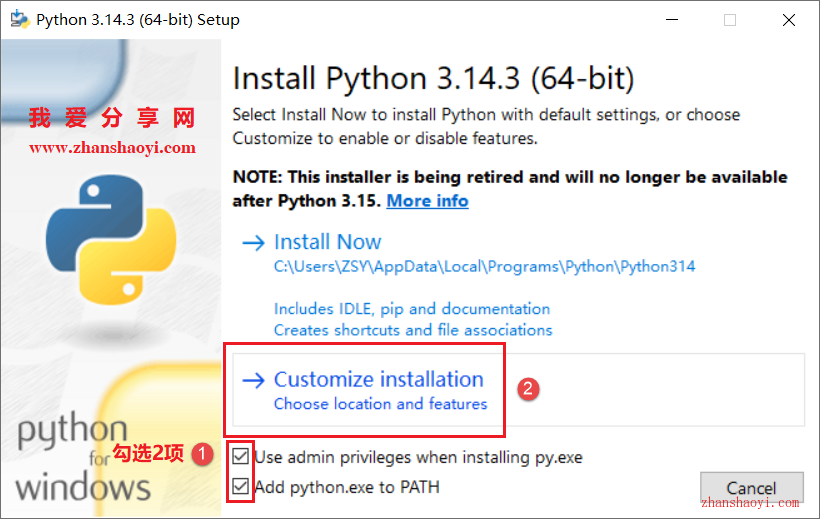Click the Python Setup installer icon in title bar
This screenshot has height=519, width=820.
coord(20,19)
